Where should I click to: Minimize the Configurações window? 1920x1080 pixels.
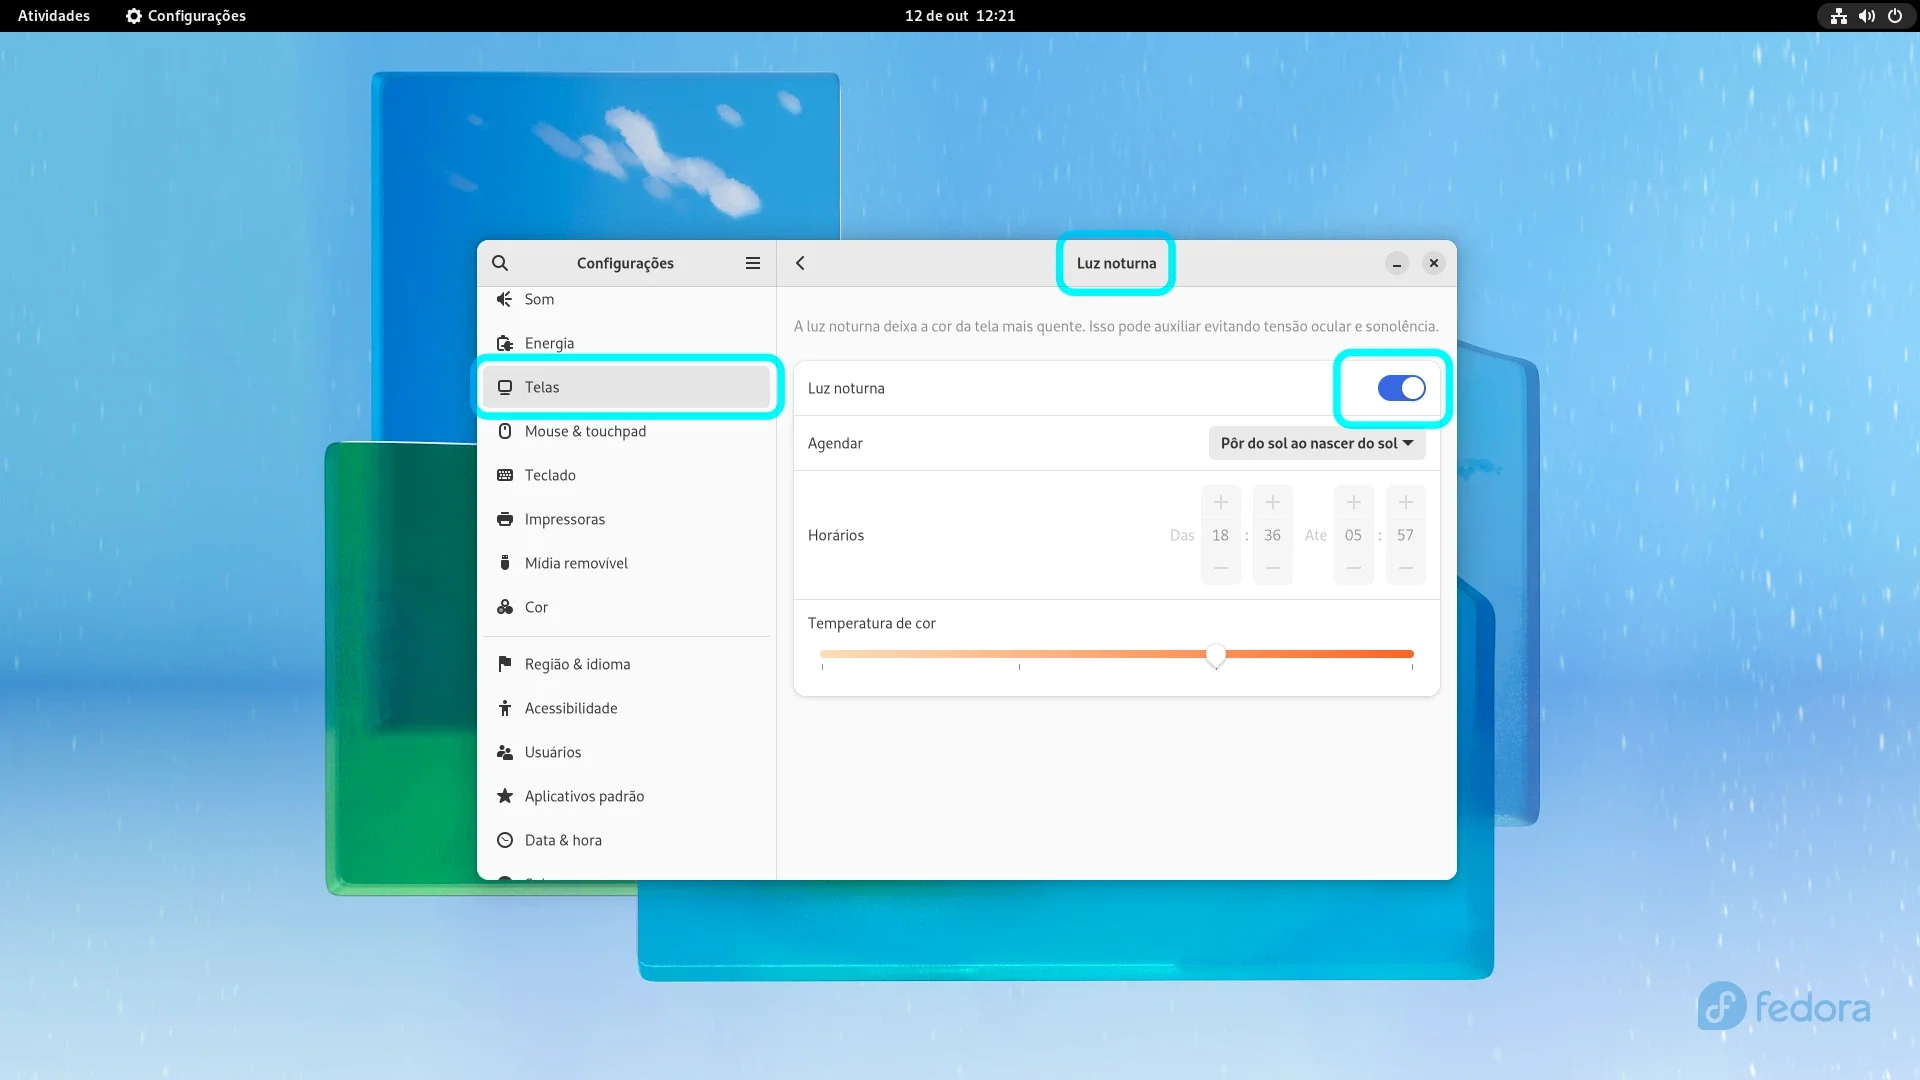pyautogui.click(x=1397, y=263)
